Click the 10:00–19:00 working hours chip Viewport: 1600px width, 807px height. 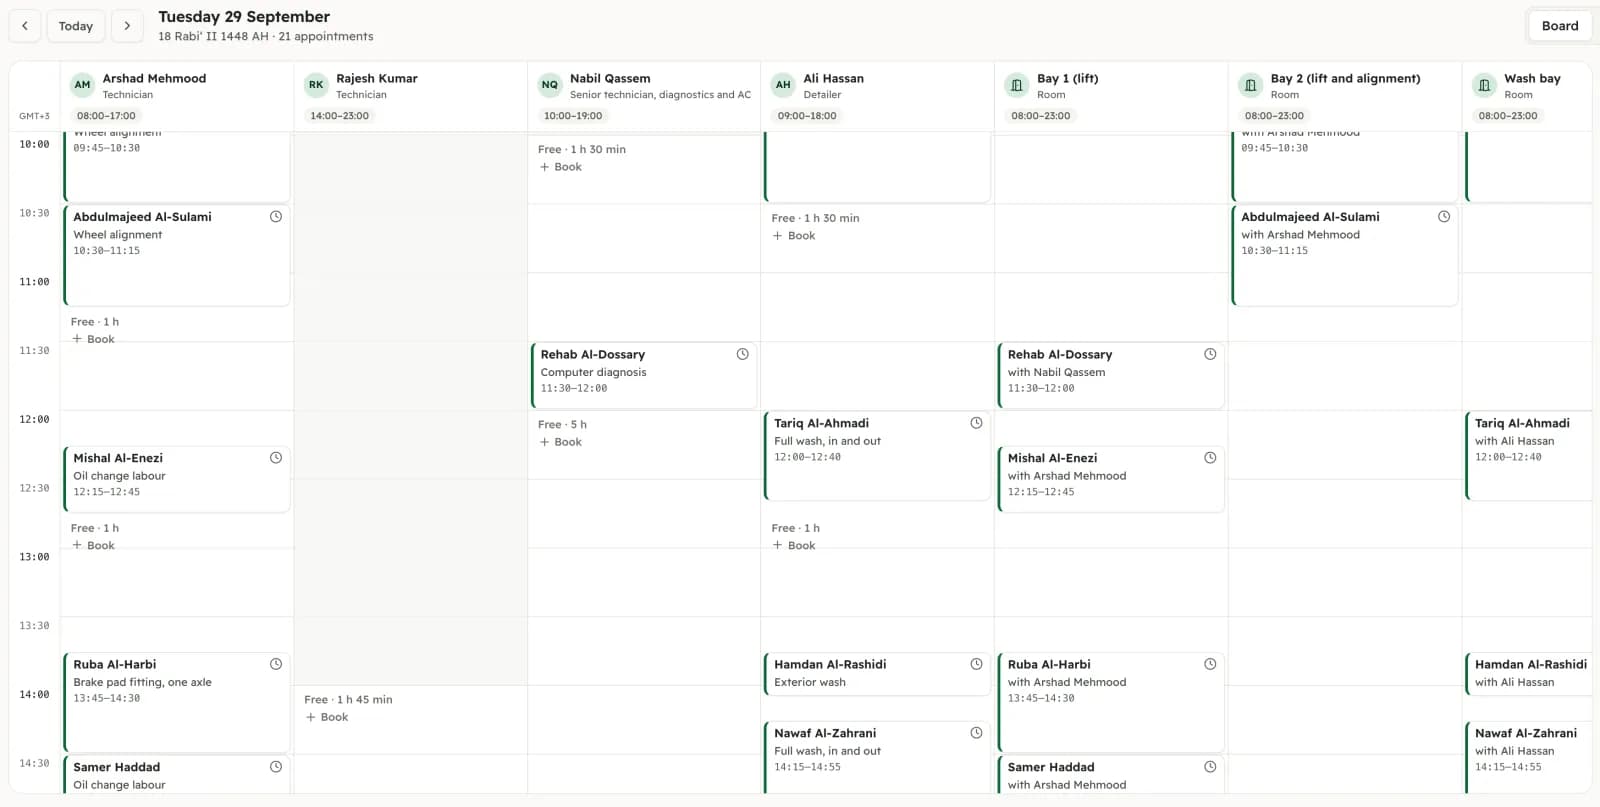tap(573, 116)
